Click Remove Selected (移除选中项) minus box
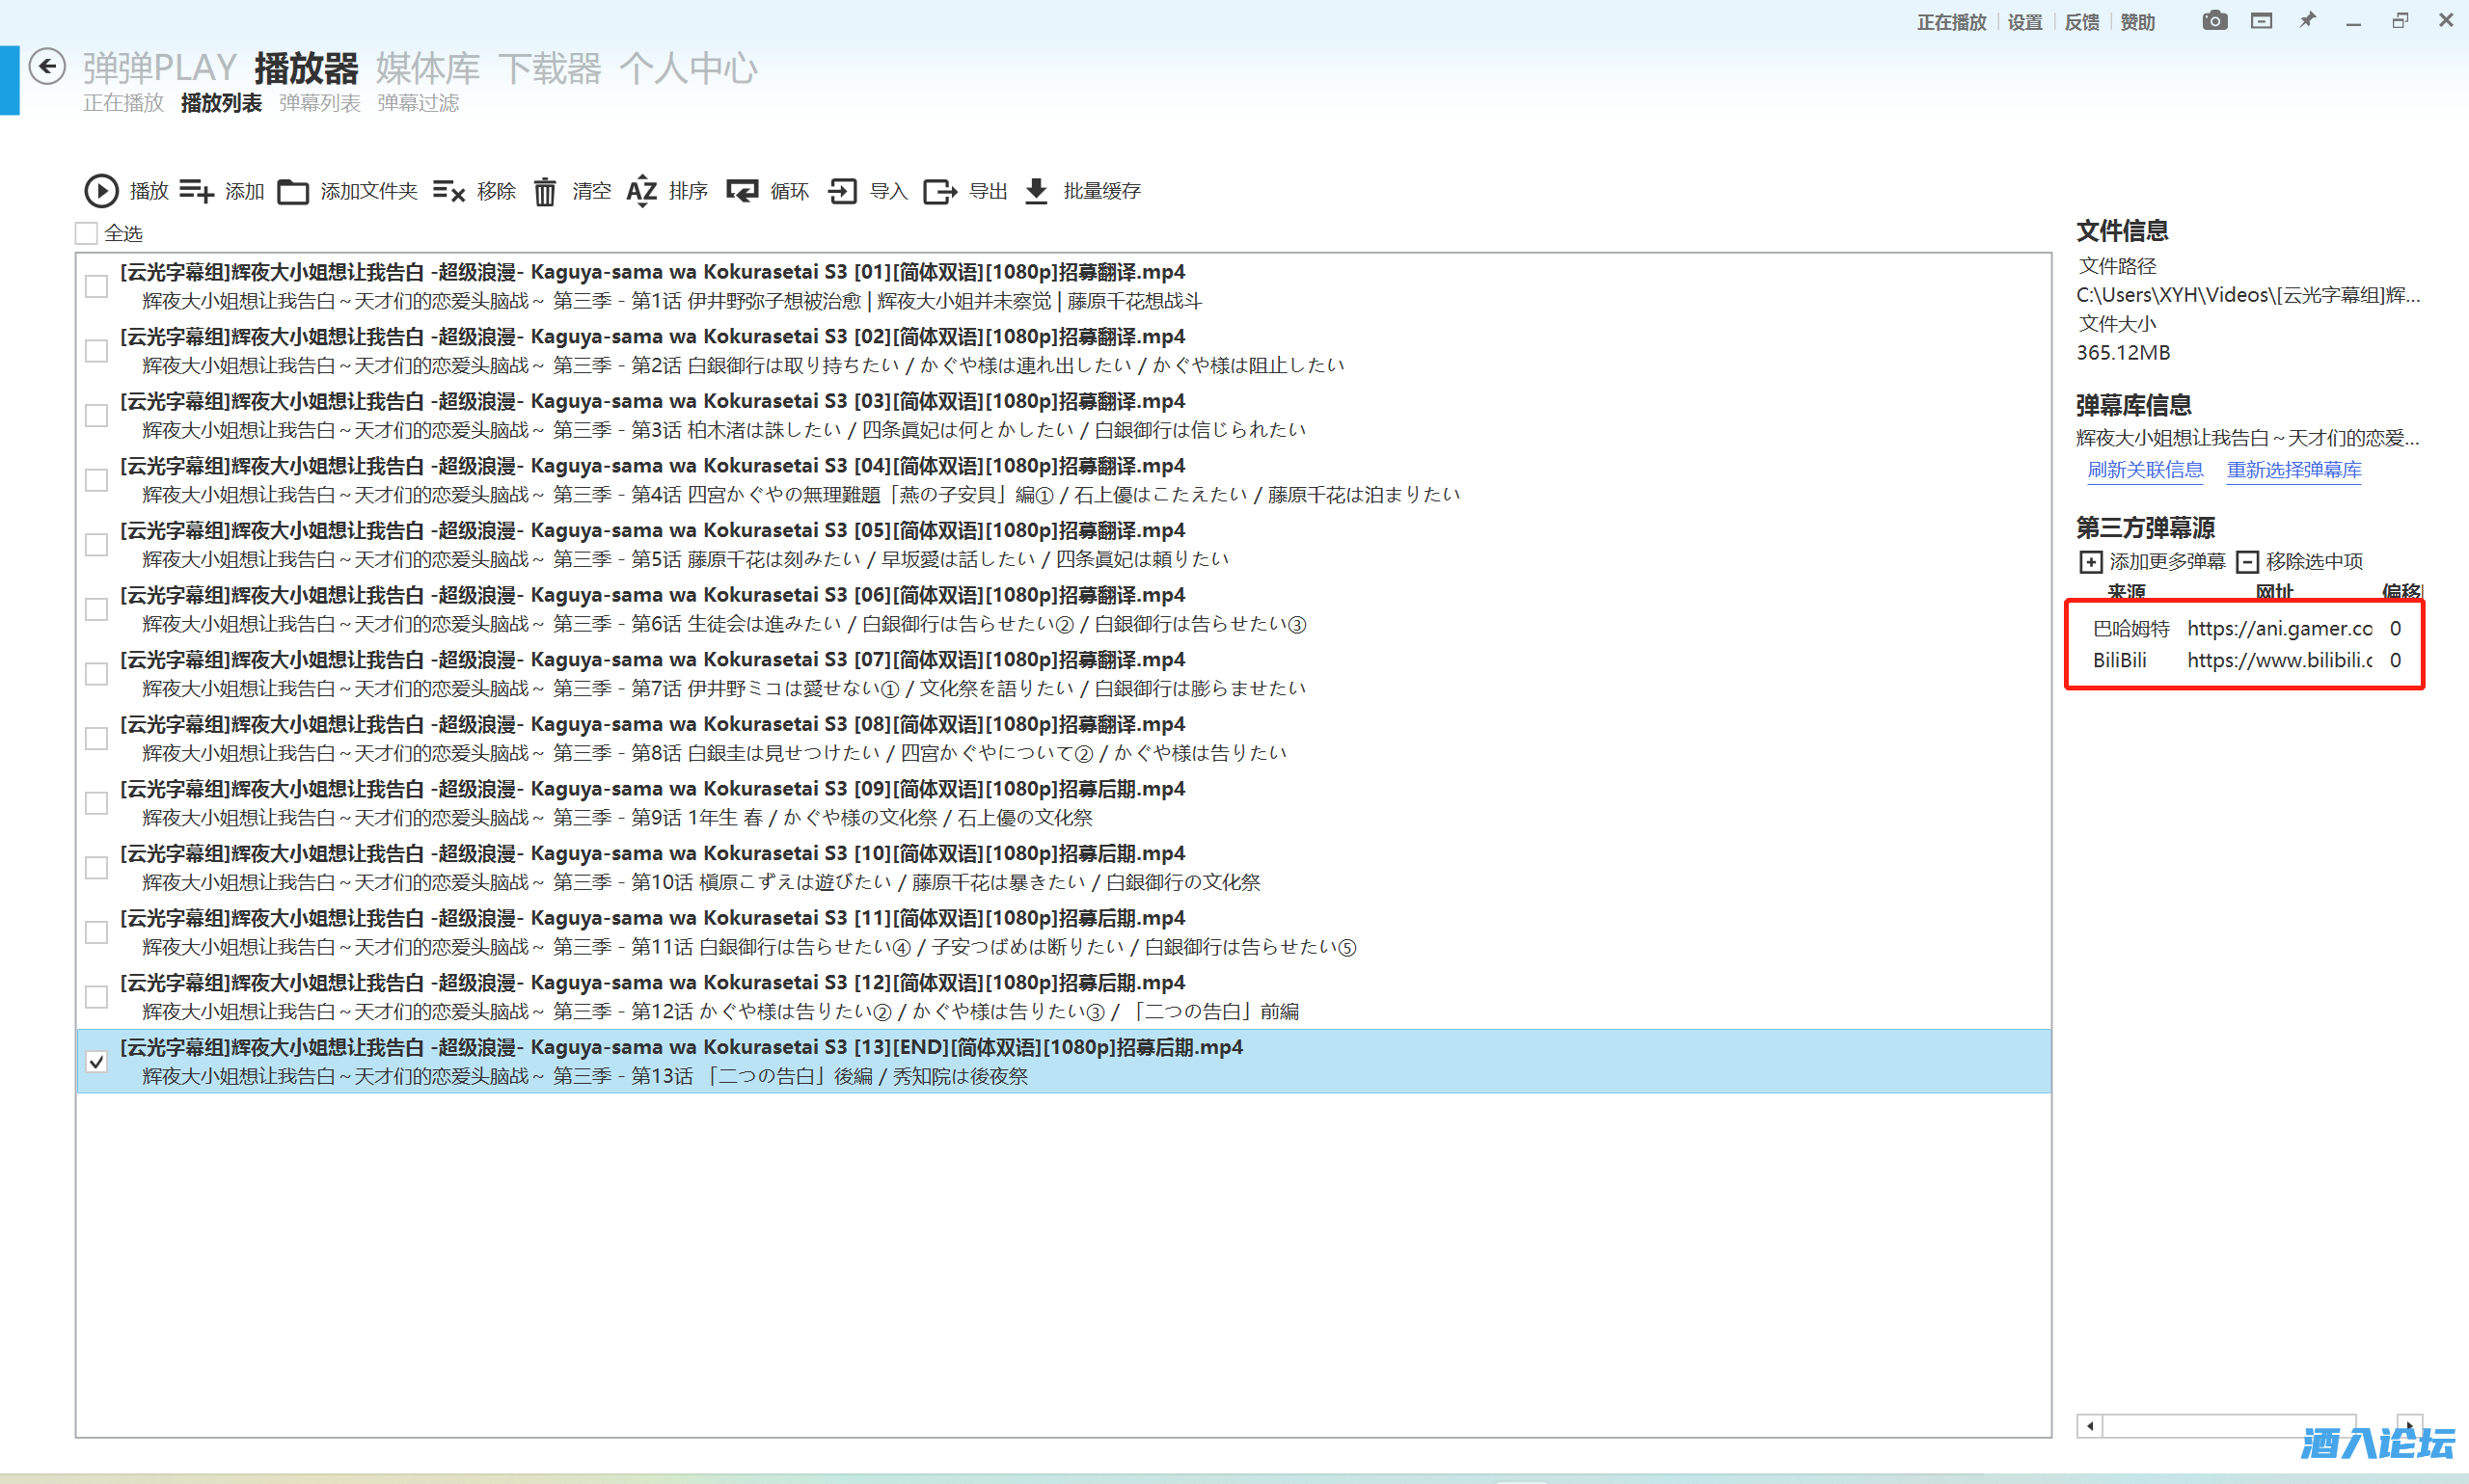This screenshot has width=2469, height=1484. click(2247, 561)
